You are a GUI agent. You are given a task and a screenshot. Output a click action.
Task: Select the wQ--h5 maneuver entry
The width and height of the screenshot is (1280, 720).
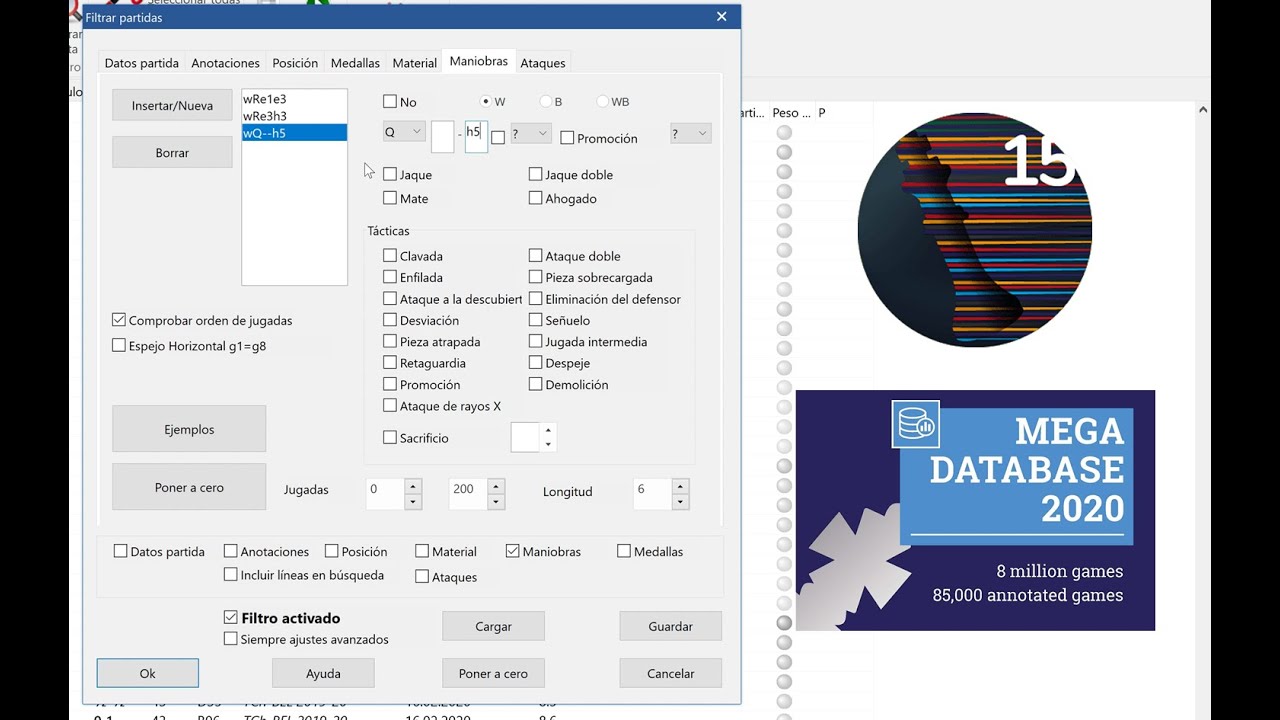pyautogui.click(x=294, y=132)
